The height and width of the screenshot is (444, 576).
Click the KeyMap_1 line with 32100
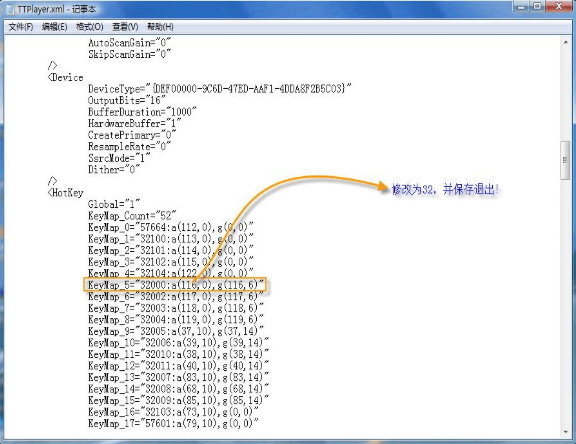pyautogui.click(x=170, y=239)
